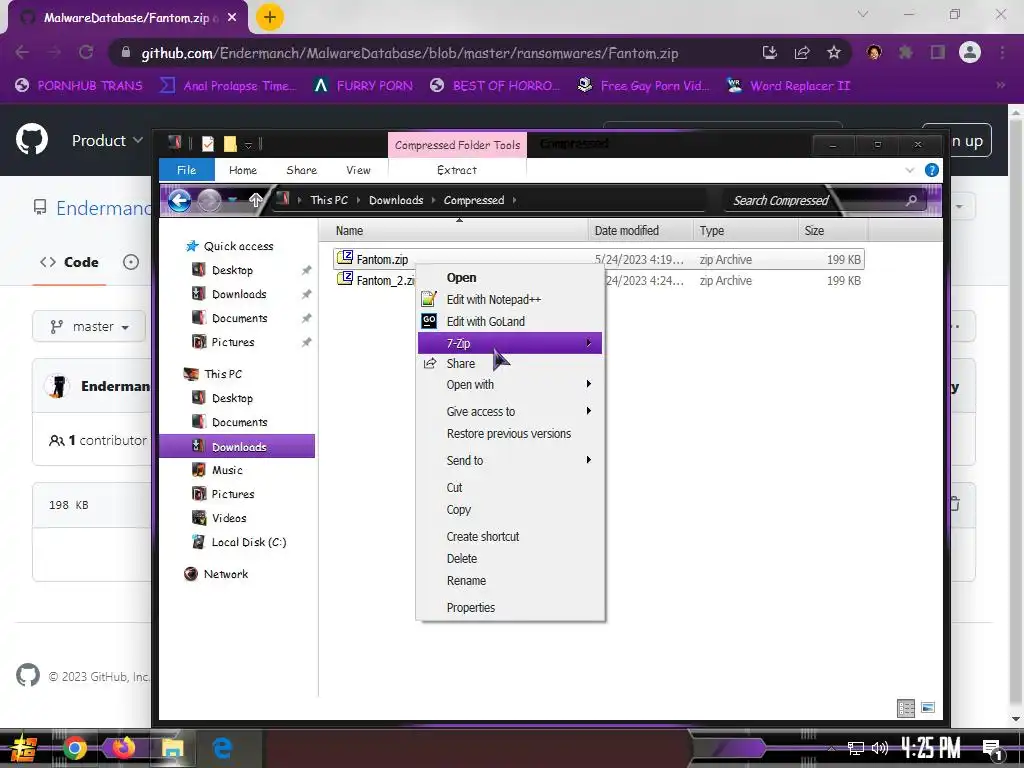
Task: Launch Firefox from the taskbar
Action: (x=123, y=748)
